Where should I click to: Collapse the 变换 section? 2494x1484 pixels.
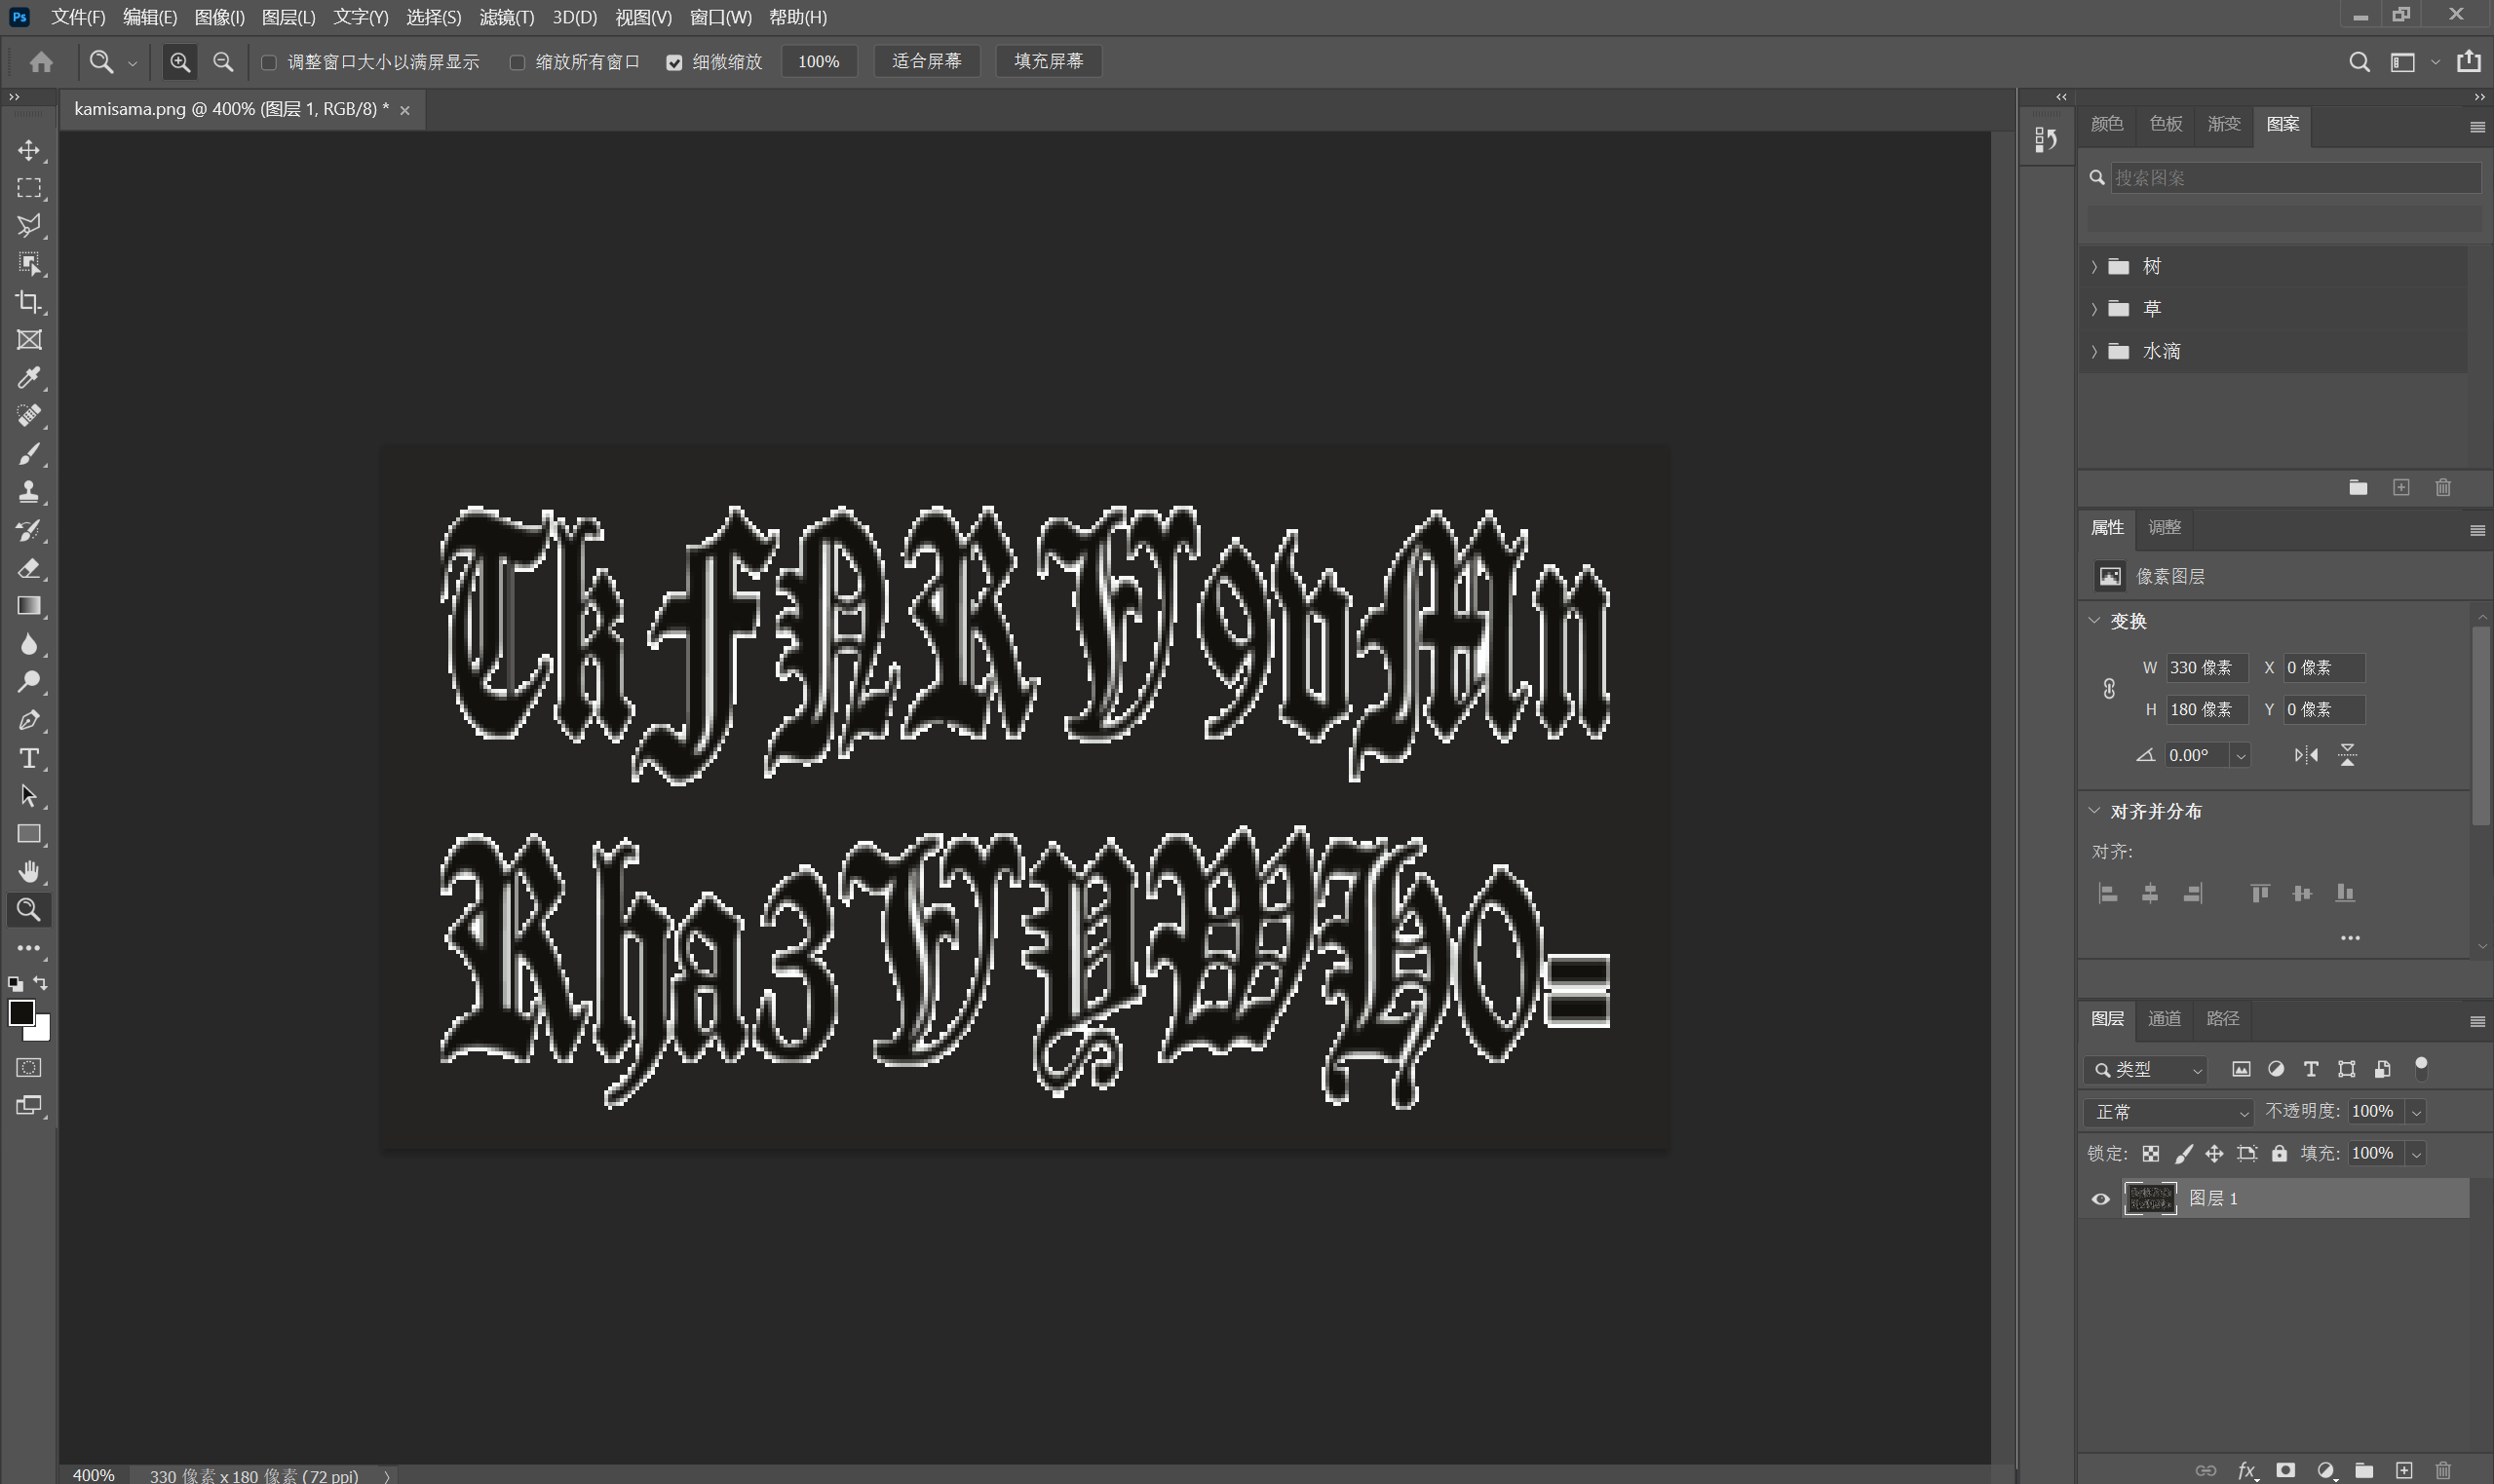tap(2094, 620)
